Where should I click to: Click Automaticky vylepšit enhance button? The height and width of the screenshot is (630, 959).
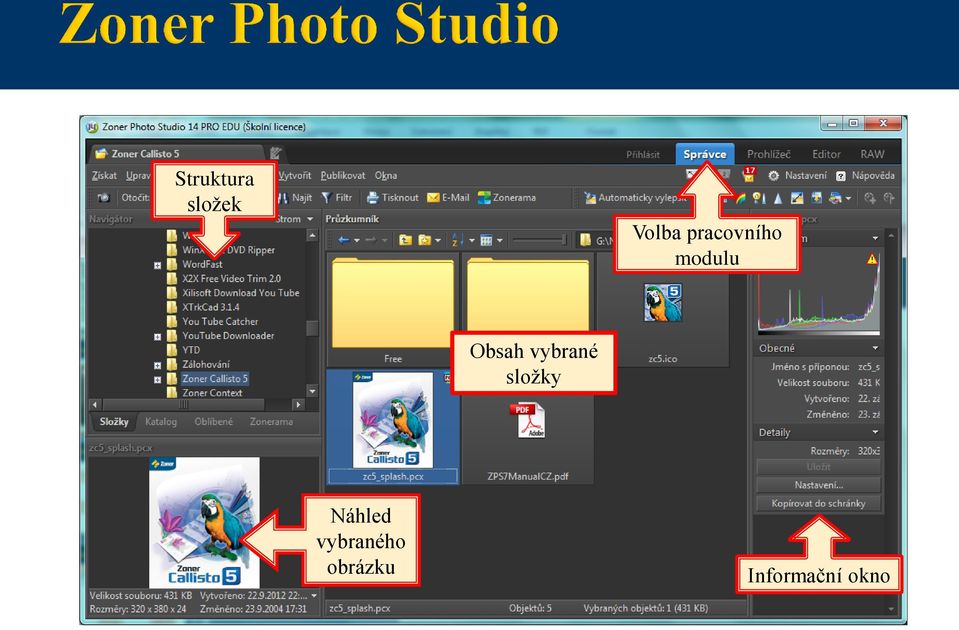[x=635, y=198]
